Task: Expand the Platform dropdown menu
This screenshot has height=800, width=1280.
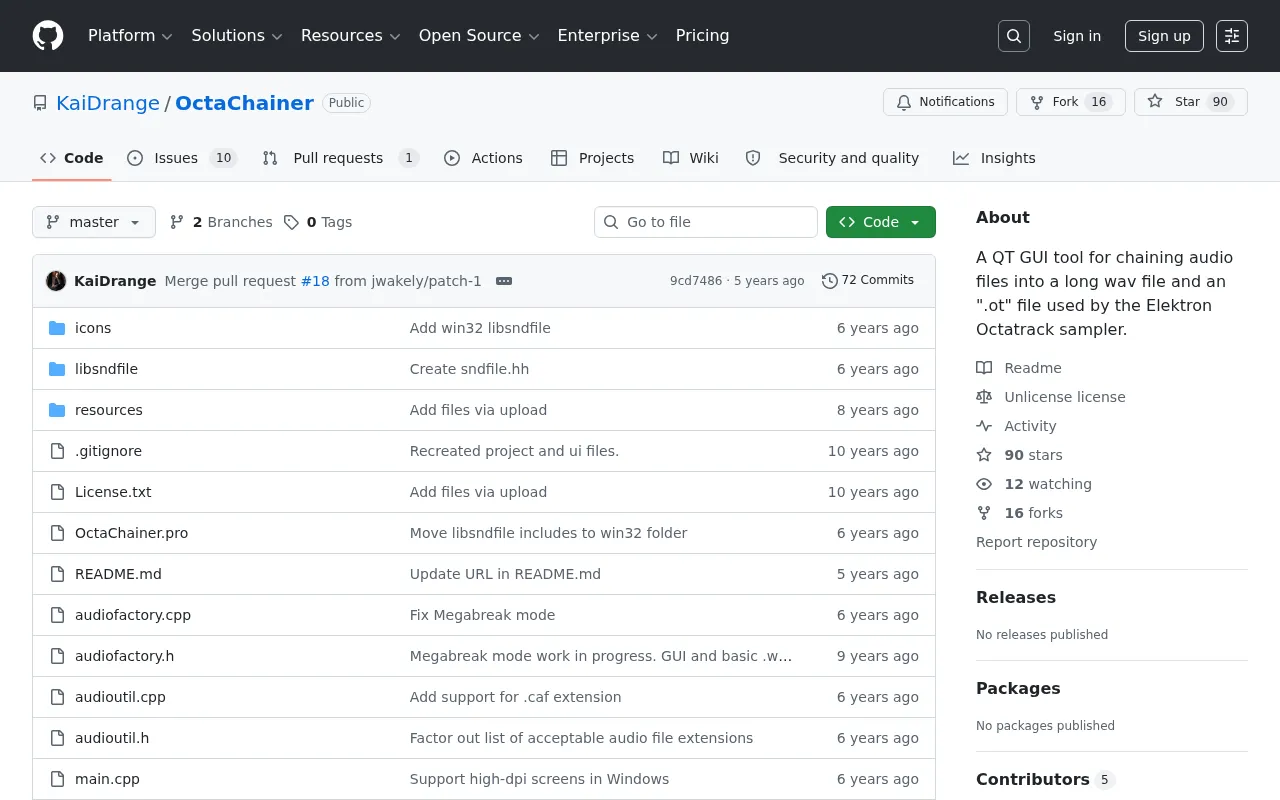Action: pos(130,36)
